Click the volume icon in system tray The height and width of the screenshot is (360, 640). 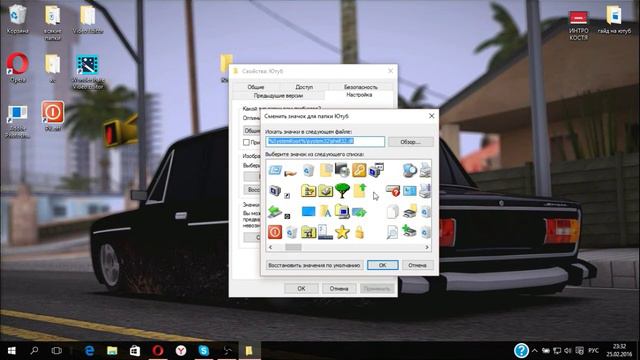click(568, 351)
